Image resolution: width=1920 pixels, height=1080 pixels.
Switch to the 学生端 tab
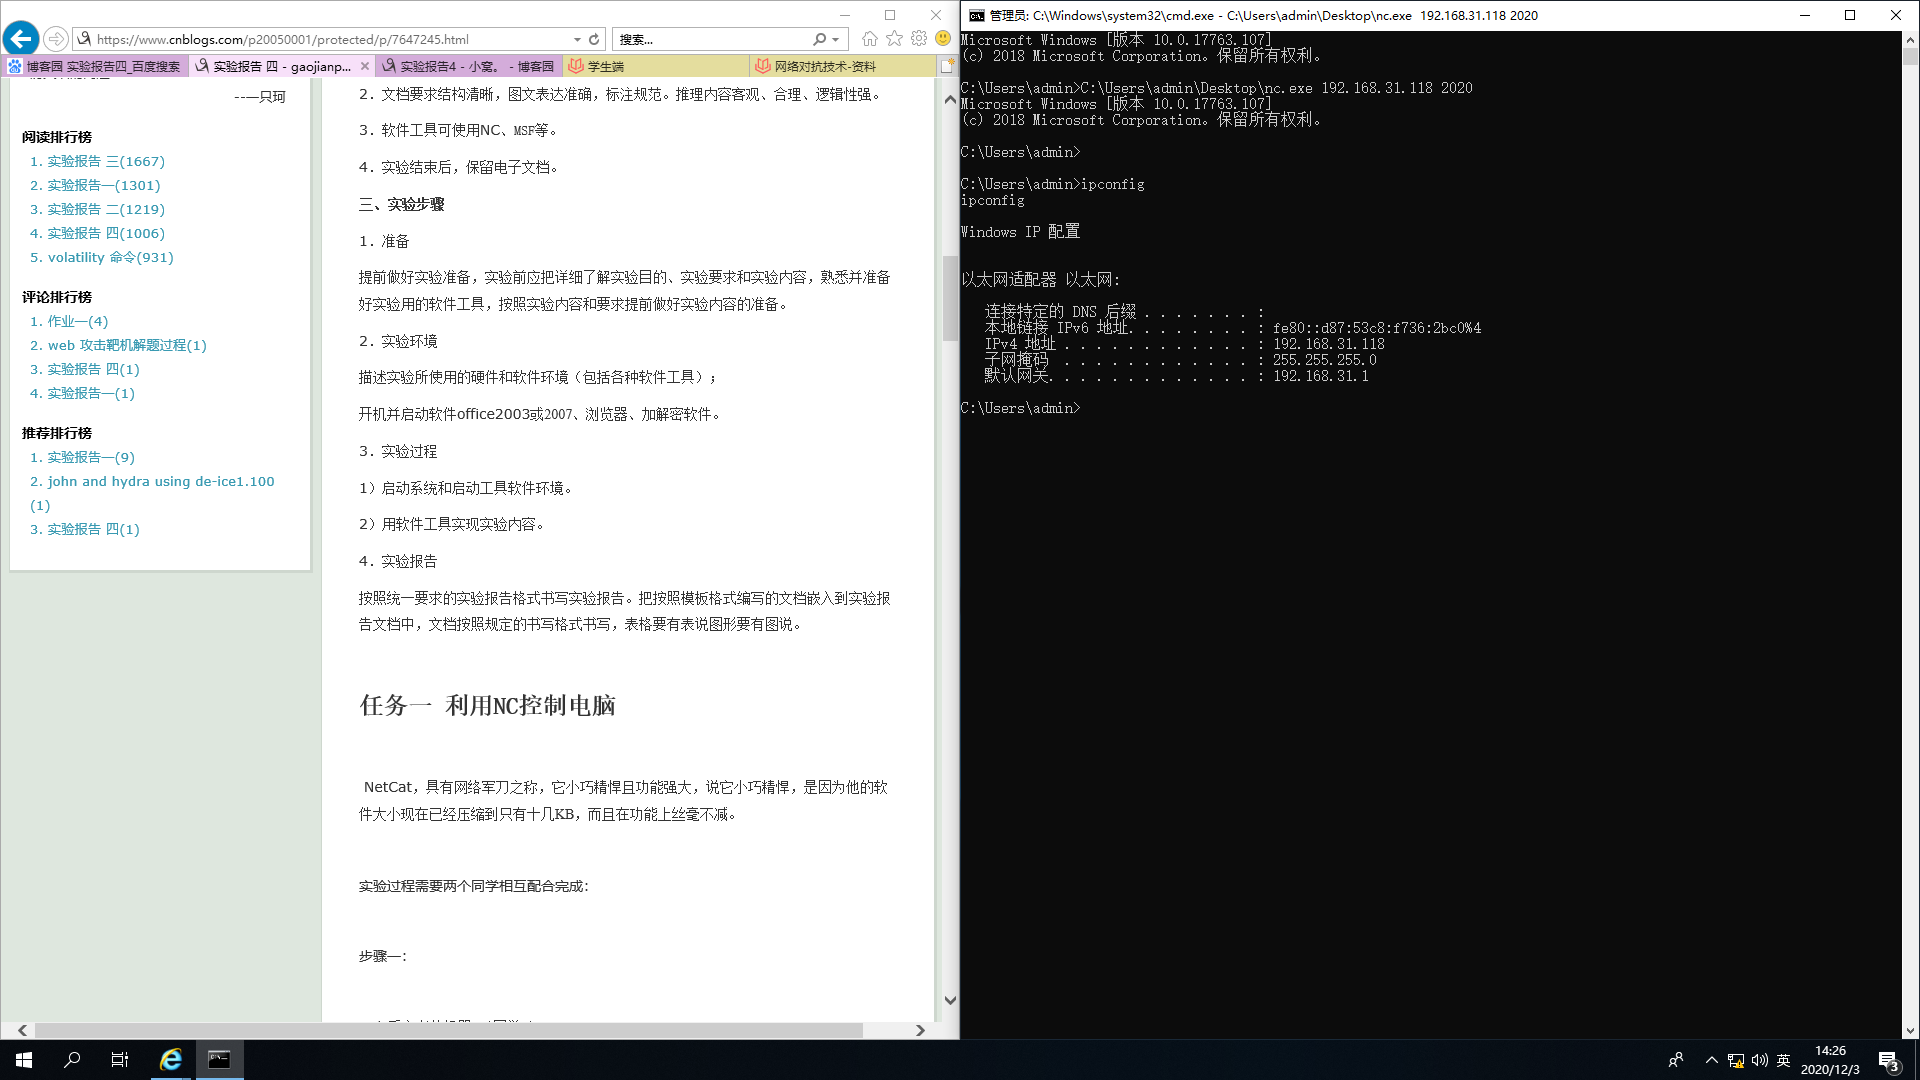coord(605,66)
